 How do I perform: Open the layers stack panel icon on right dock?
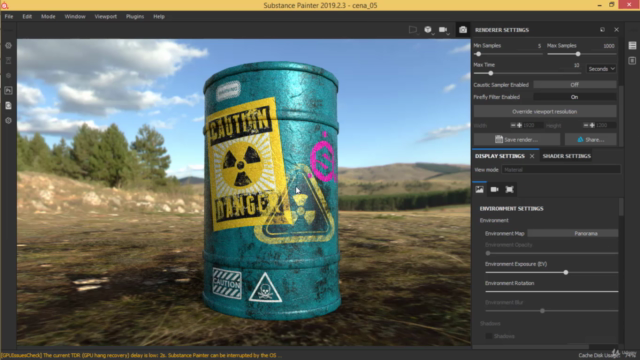coord(632,46)
